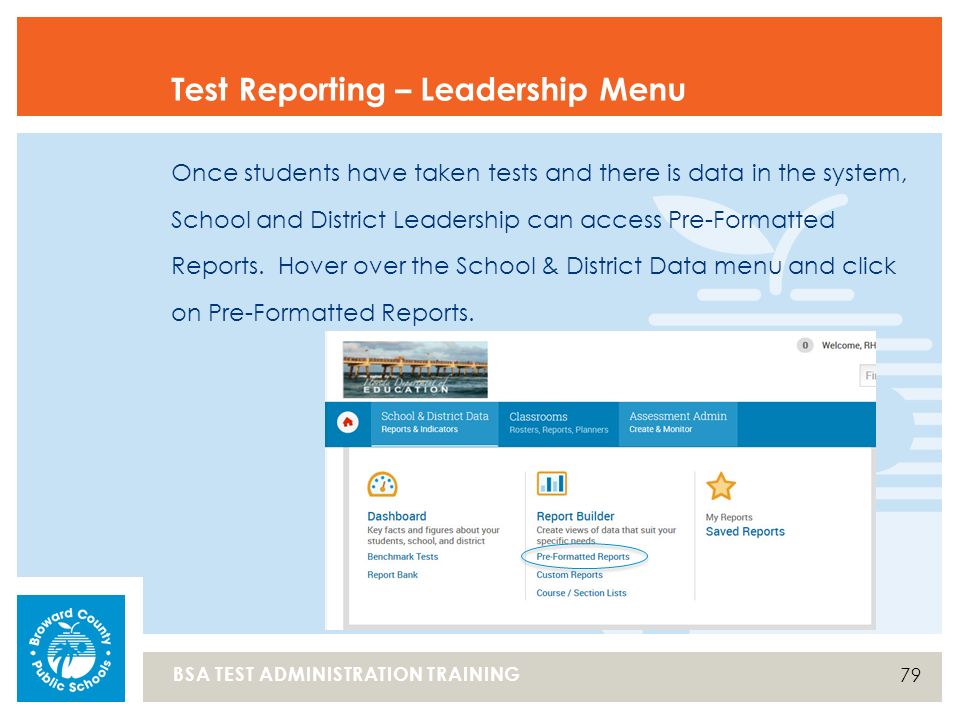Screen dimensions: 960x720
Task: Open the Report Bank link
Action: coord(392,575)
